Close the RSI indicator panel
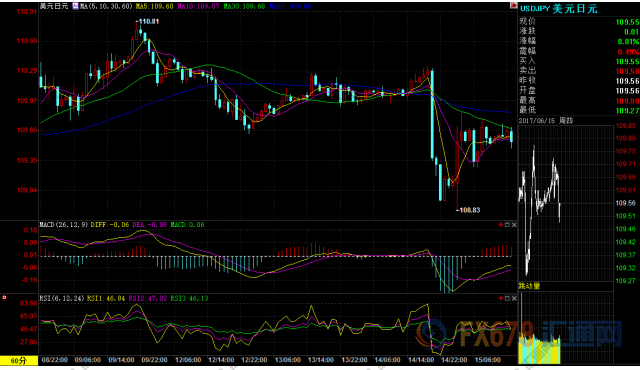The width and height of the screenshot is (640, 370). coord(514,298)
